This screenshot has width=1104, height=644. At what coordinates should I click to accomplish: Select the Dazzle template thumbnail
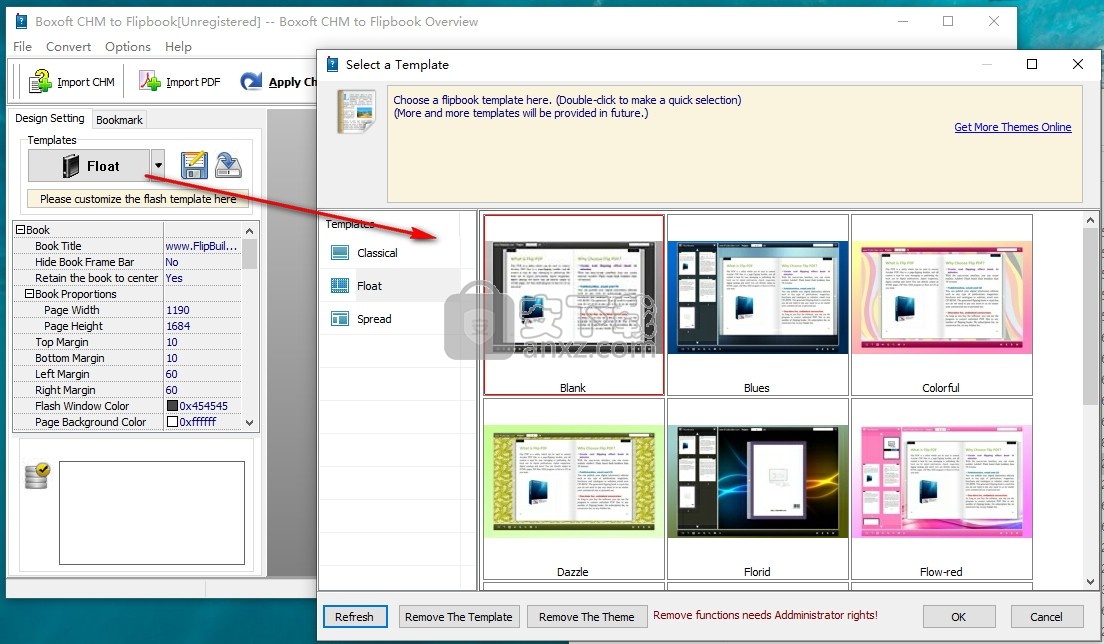[x=573, y=489]
